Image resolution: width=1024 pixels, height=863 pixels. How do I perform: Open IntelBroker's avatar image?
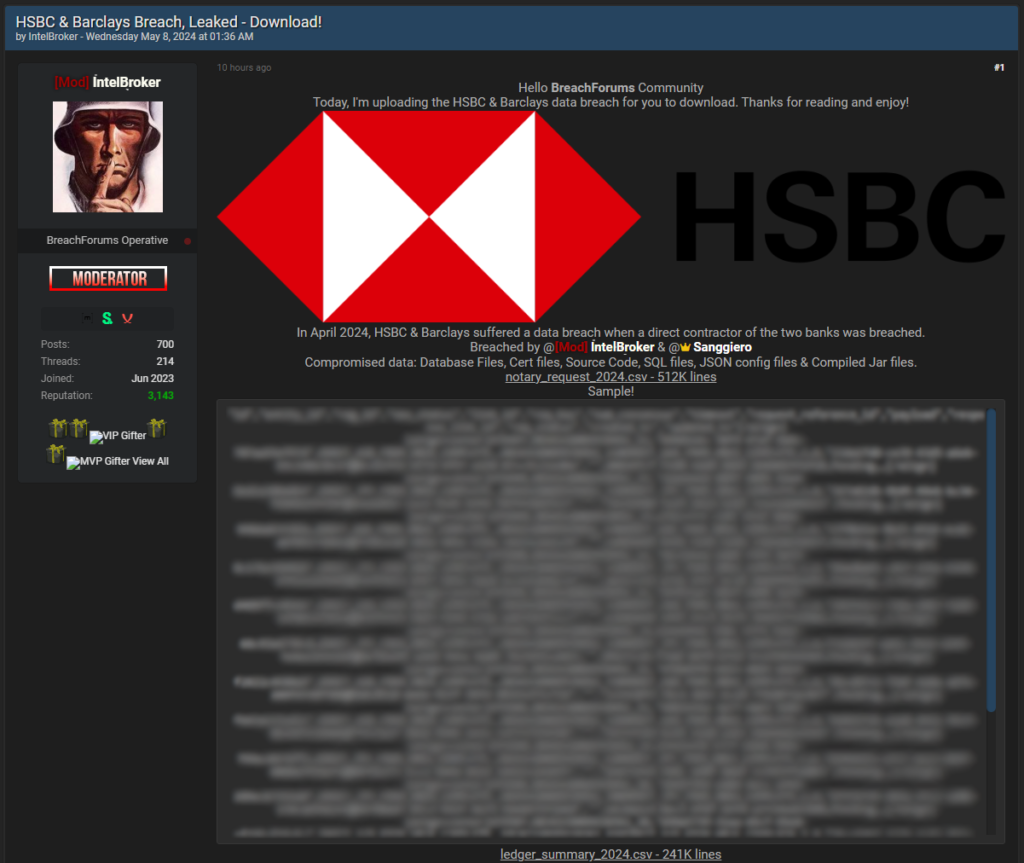(108, 157)
